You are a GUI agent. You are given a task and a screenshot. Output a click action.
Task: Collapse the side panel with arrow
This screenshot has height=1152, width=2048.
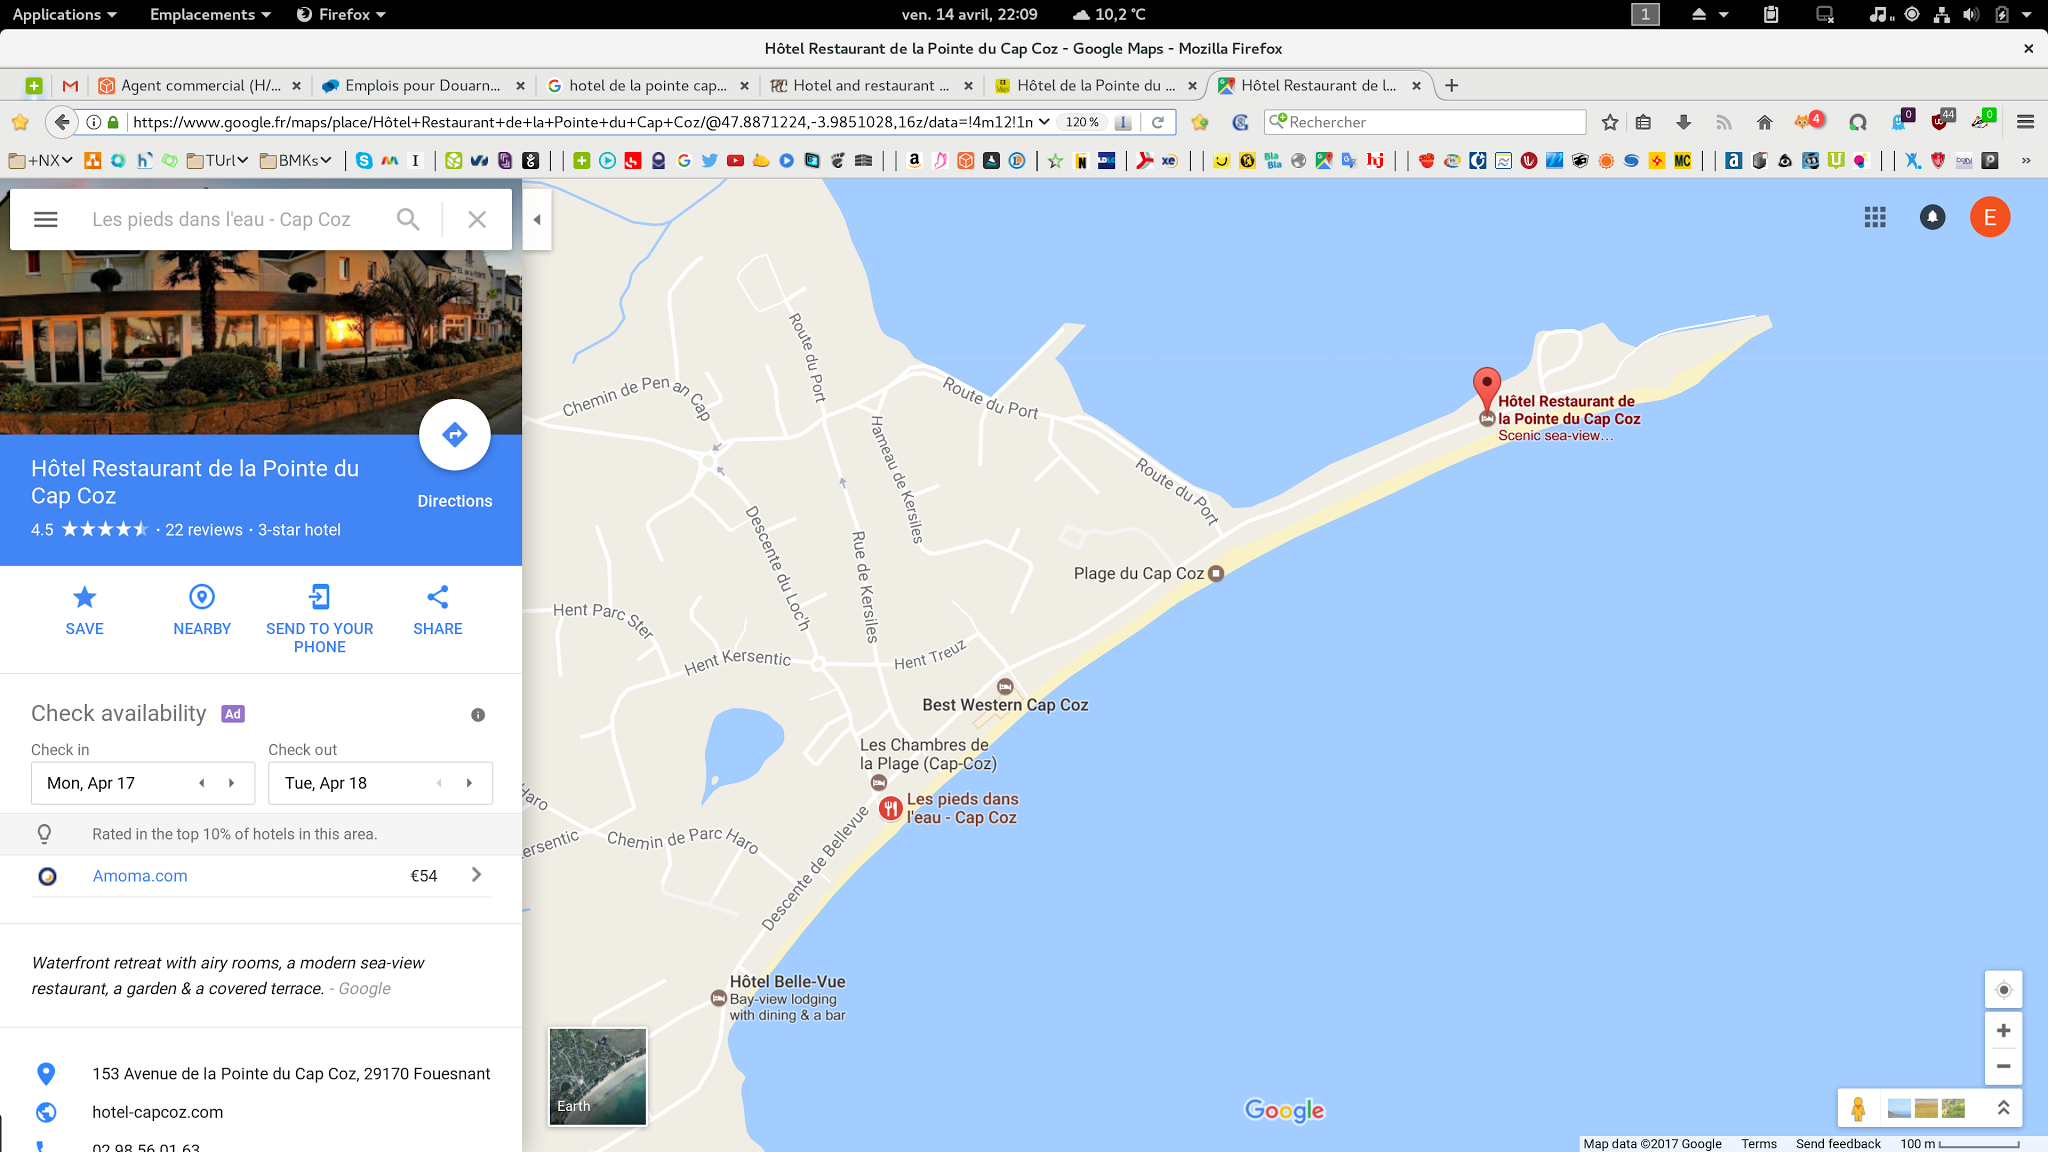pos(537,219)
